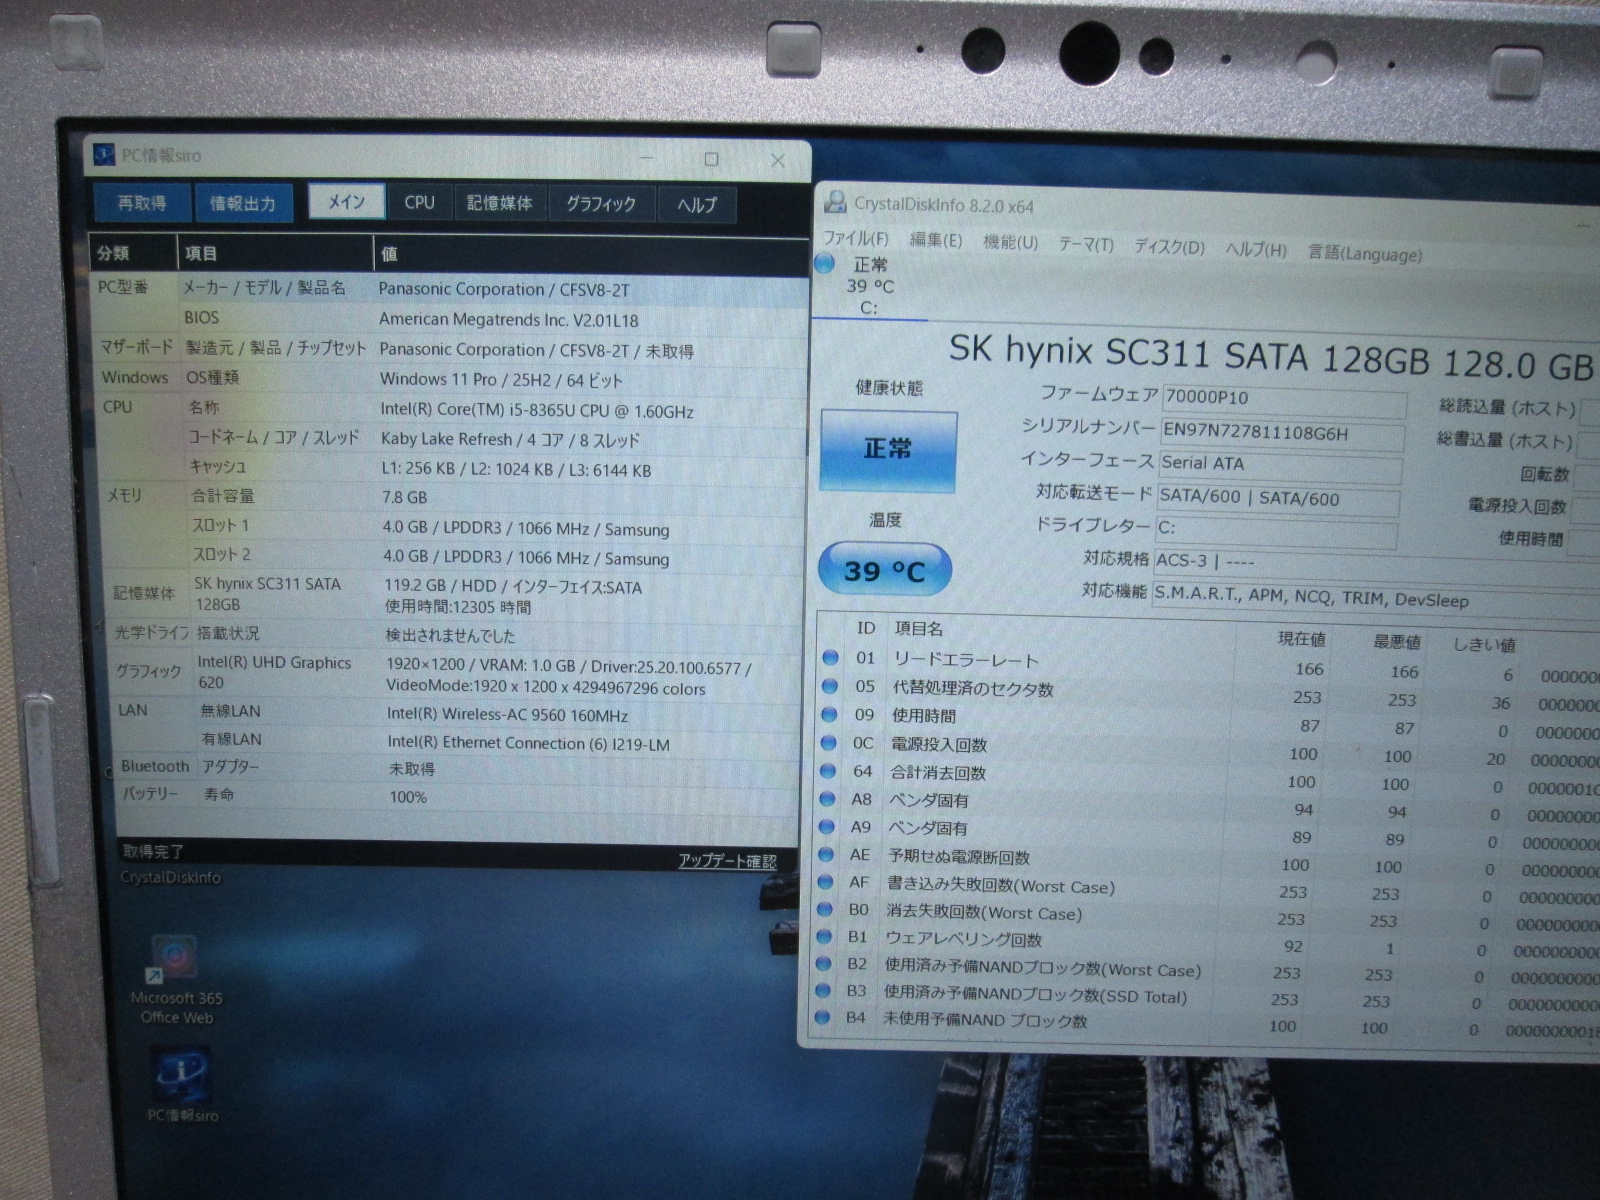Click the ドライブレター field showing C:

pos(1276,530)
